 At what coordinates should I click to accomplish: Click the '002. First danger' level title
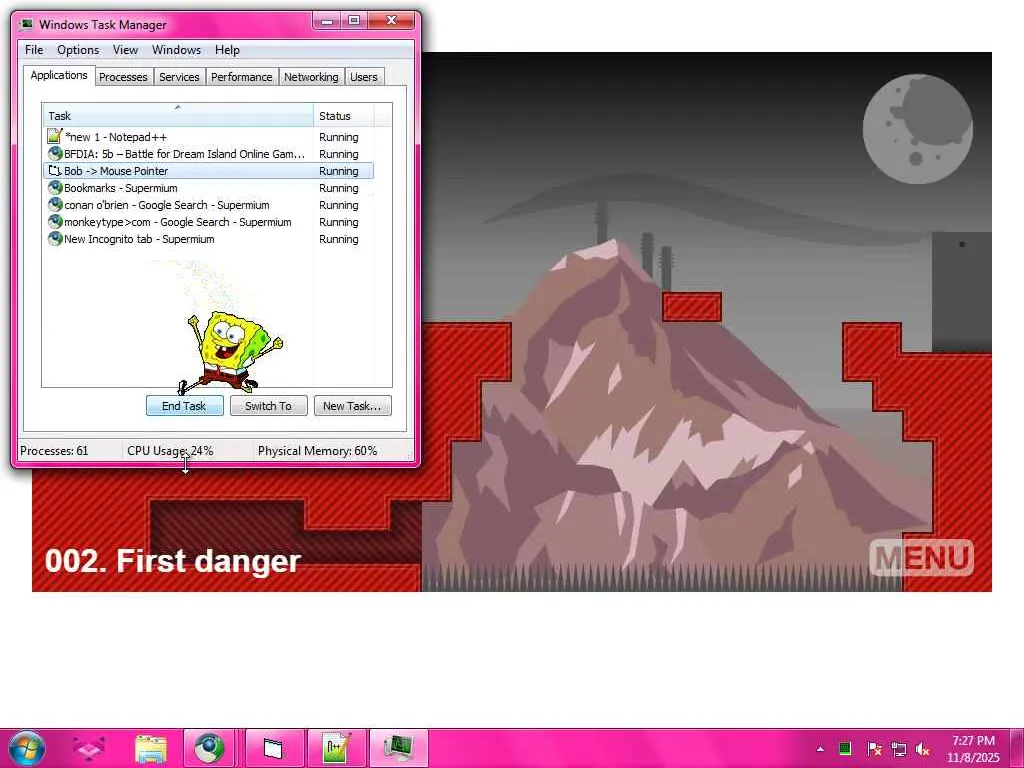click(x=172, y=561)
